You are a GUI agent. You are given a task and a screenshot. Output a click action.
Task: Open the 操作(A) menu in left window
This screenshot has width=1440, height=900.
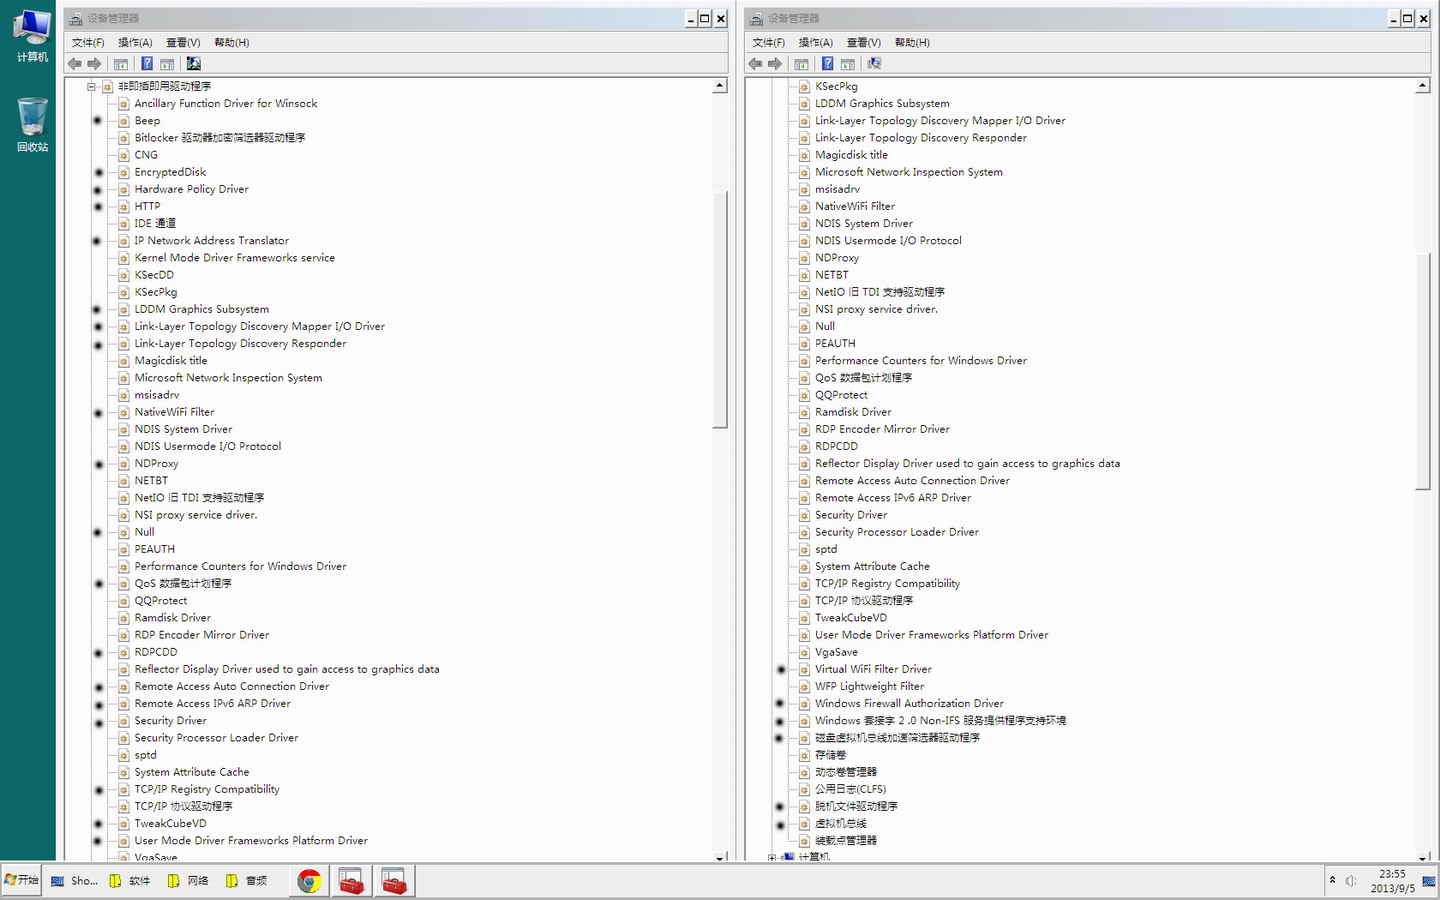pyautogui.click(x=135, y=43)
